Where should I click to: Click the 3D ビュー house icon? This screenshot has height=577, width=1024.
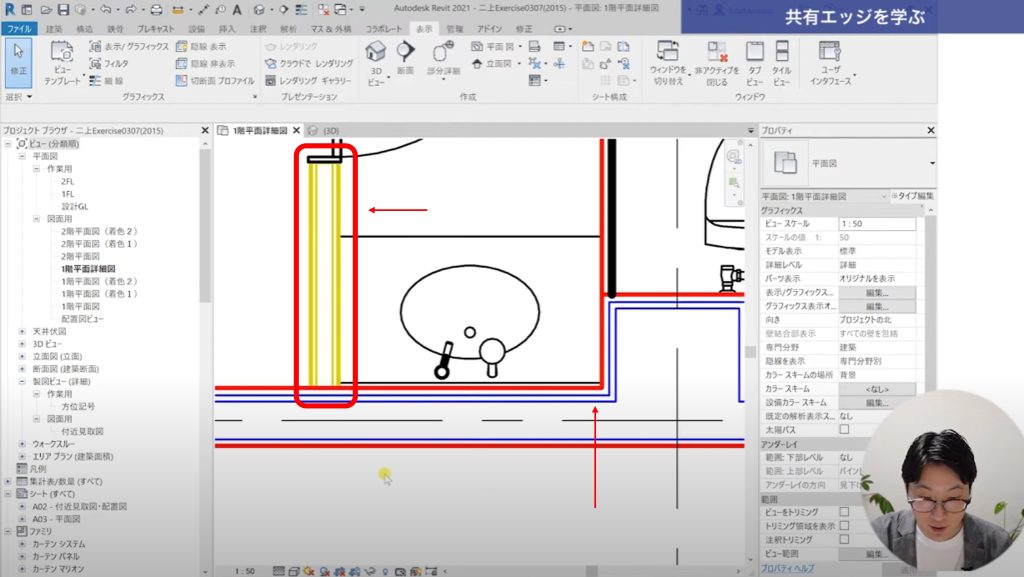pyautogui.click(x=376, y=53)
